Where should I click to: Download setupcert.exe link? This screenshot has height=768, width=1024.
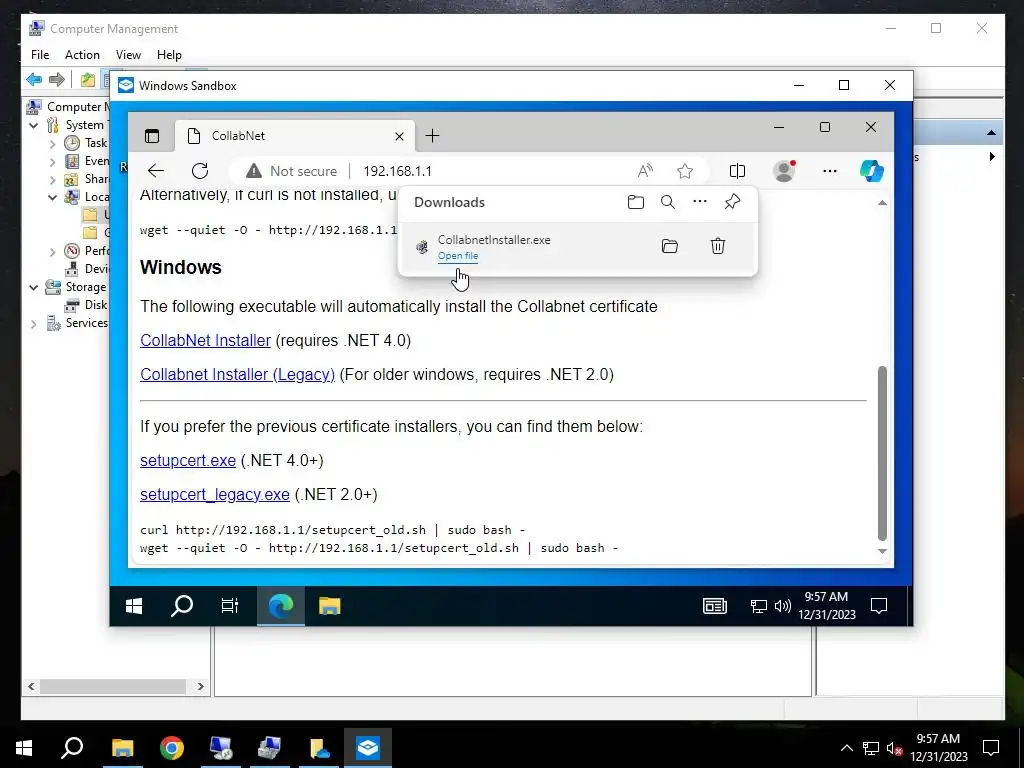click(x=187, y=460)
